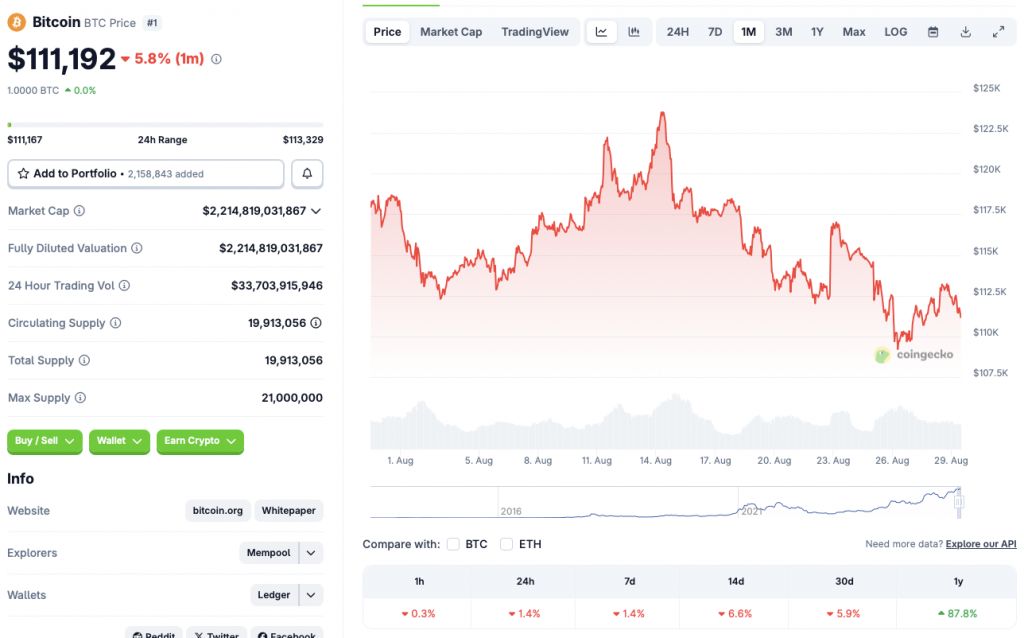Screen dimensions: 1024x638
Task: Click the 21,000,000 max supply value
Action: coord(292,398)
